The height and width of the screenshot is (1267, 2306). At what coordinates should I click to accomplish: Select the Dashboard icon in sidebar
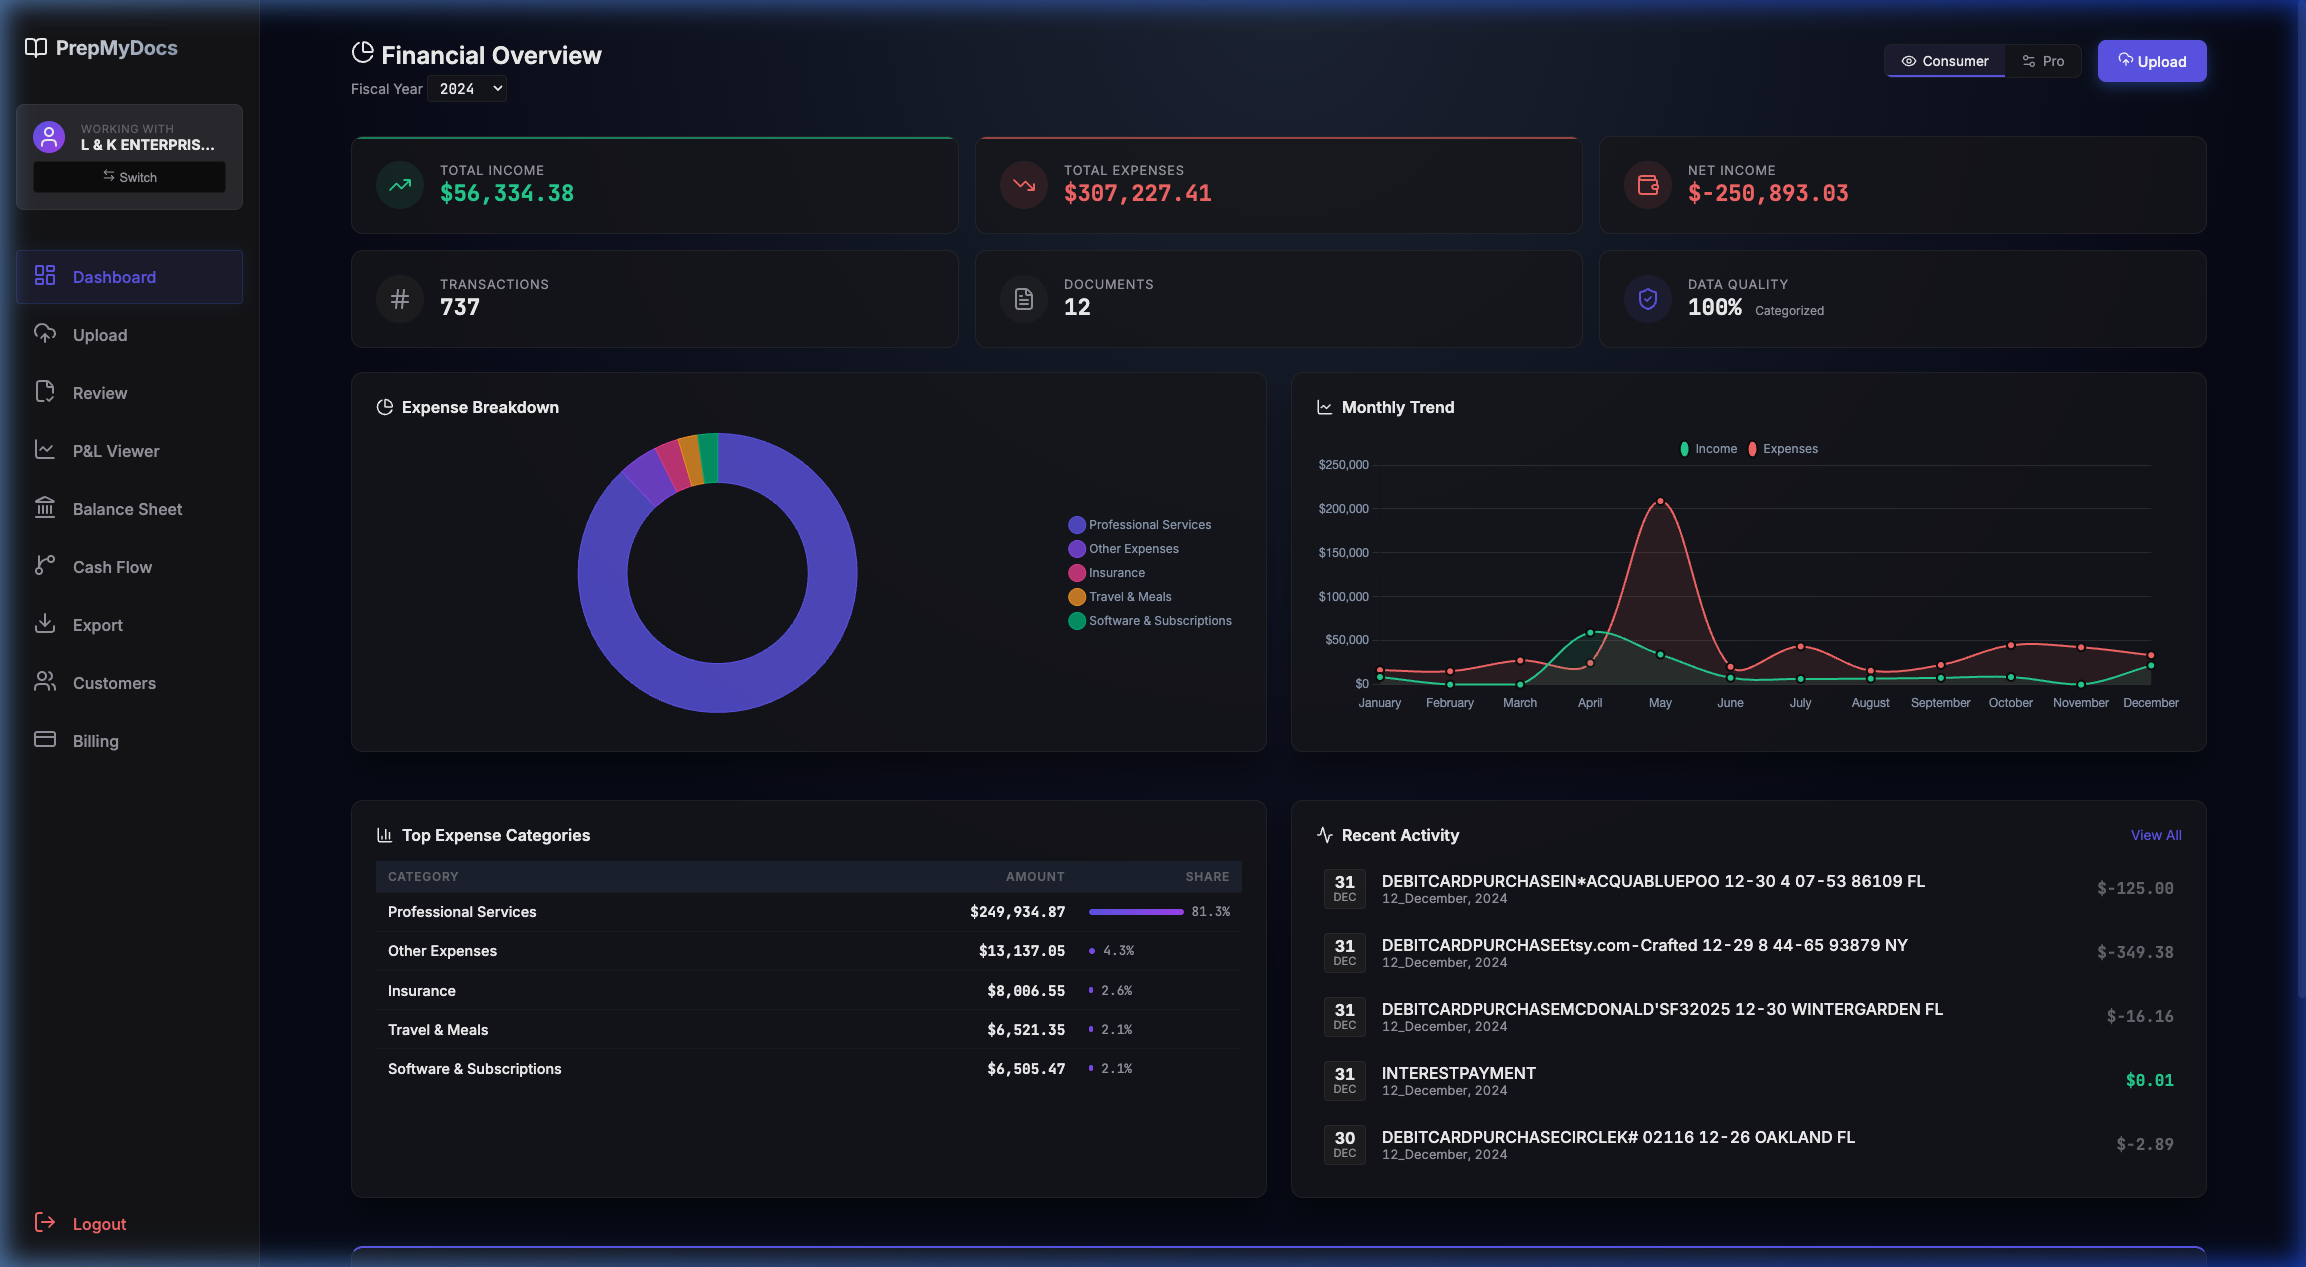point(45,276)
